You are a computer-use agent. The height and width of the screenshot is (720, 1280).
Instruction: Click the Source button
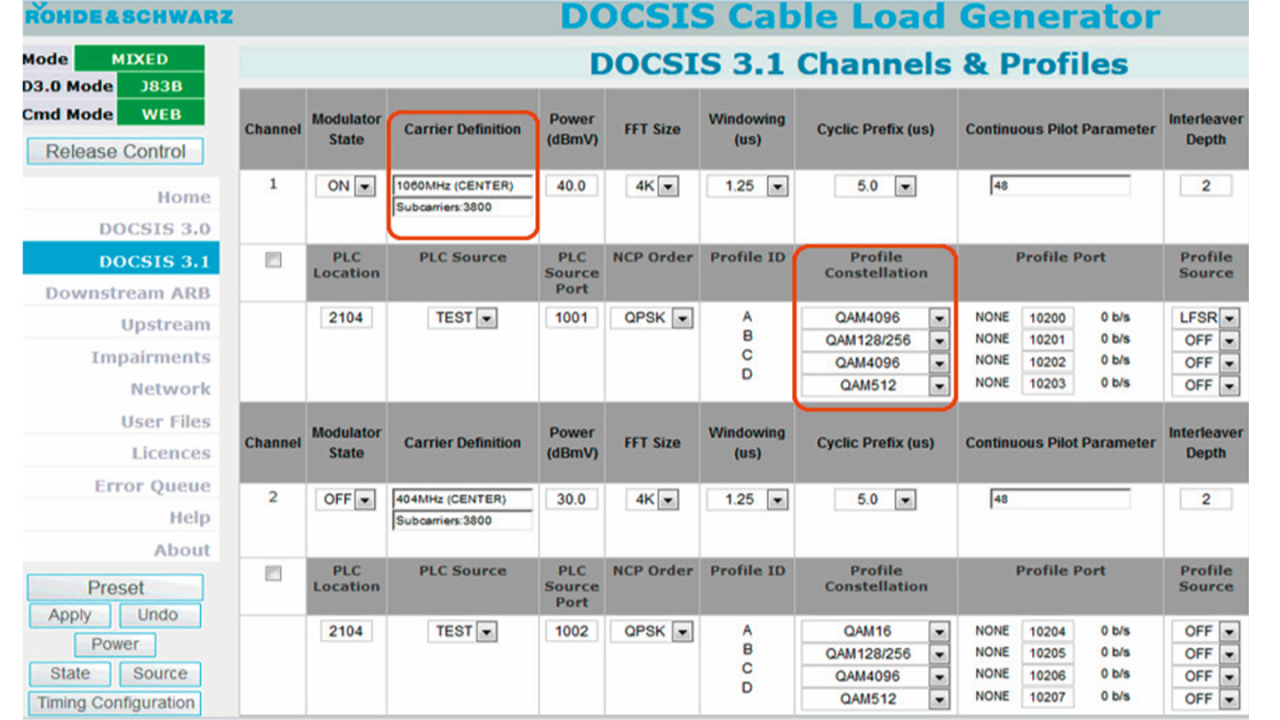pos(160,674)
